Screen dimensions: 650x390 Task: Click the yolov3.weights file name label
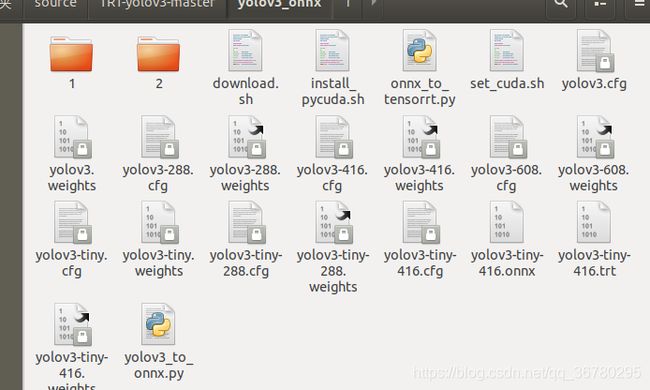pos(72,178)
